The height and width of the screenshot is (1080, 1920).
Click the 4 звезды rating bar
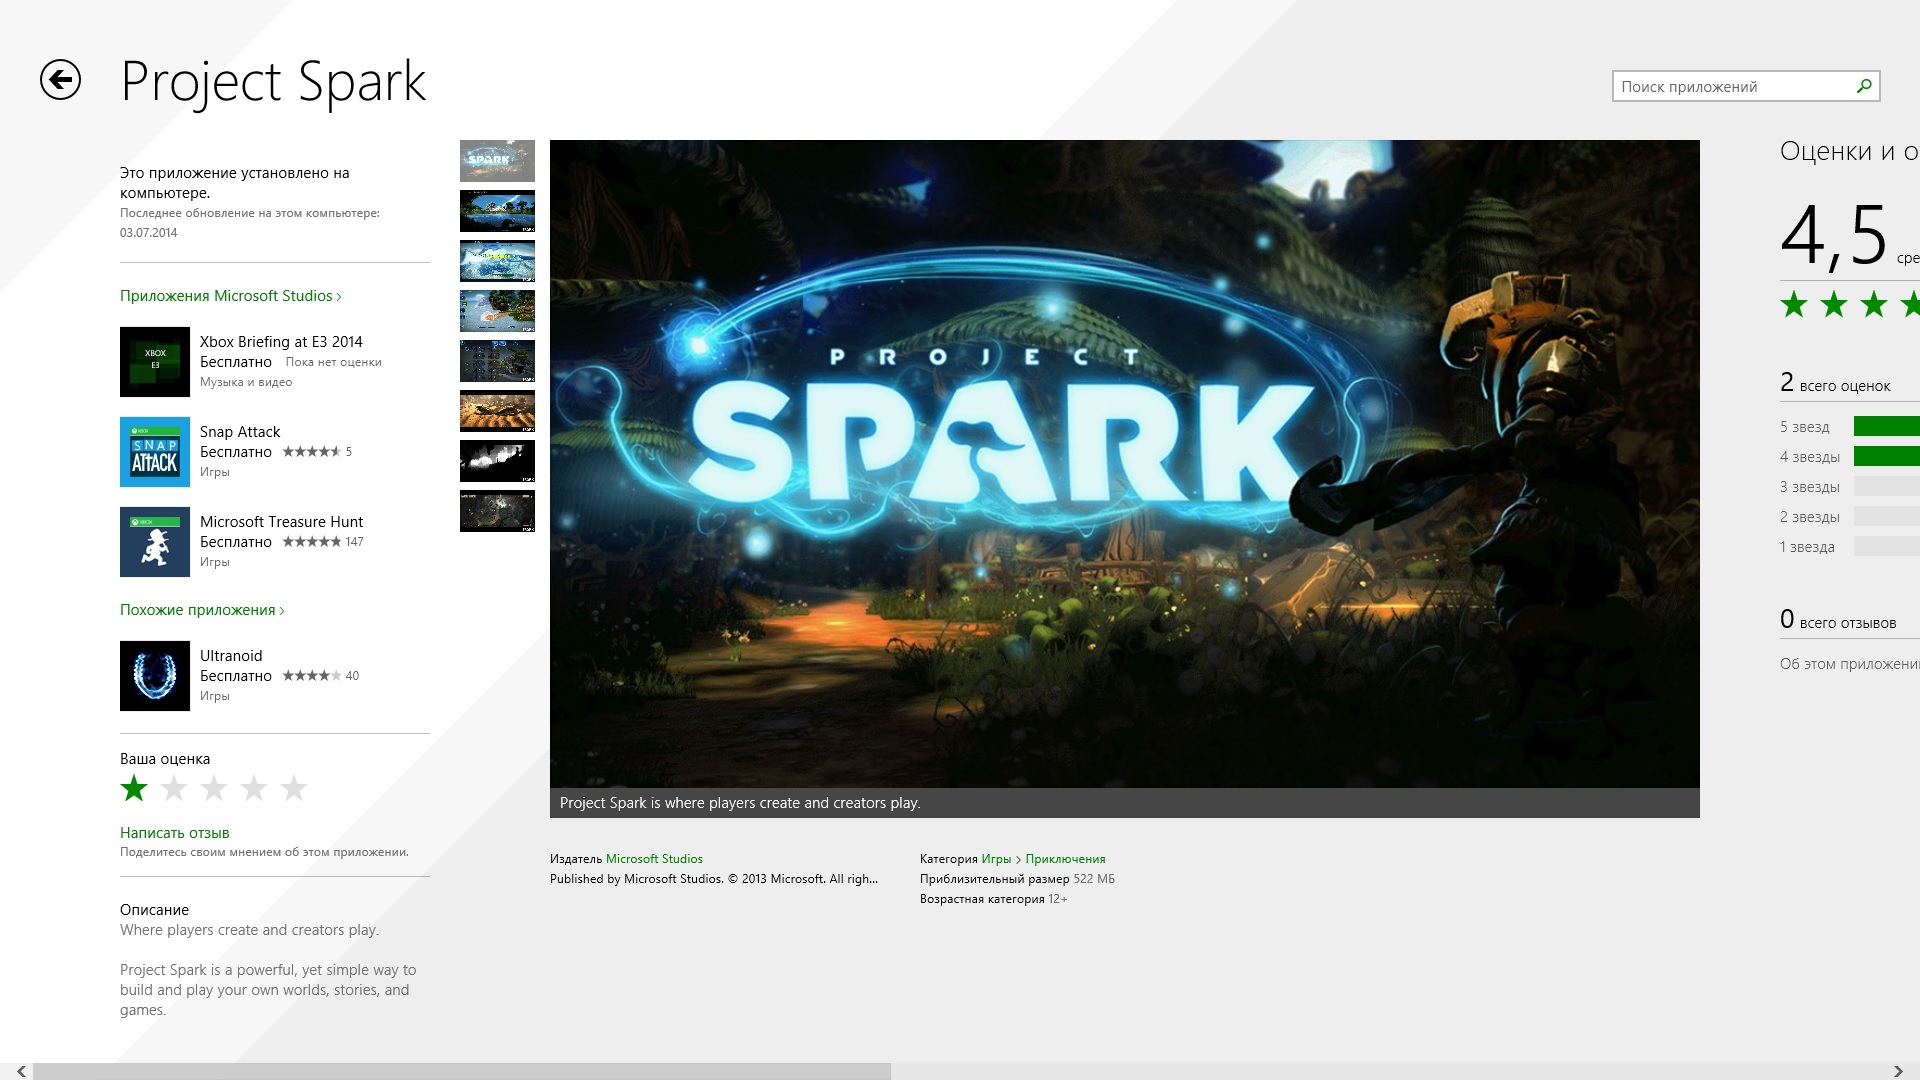[x=1887, y=457]
